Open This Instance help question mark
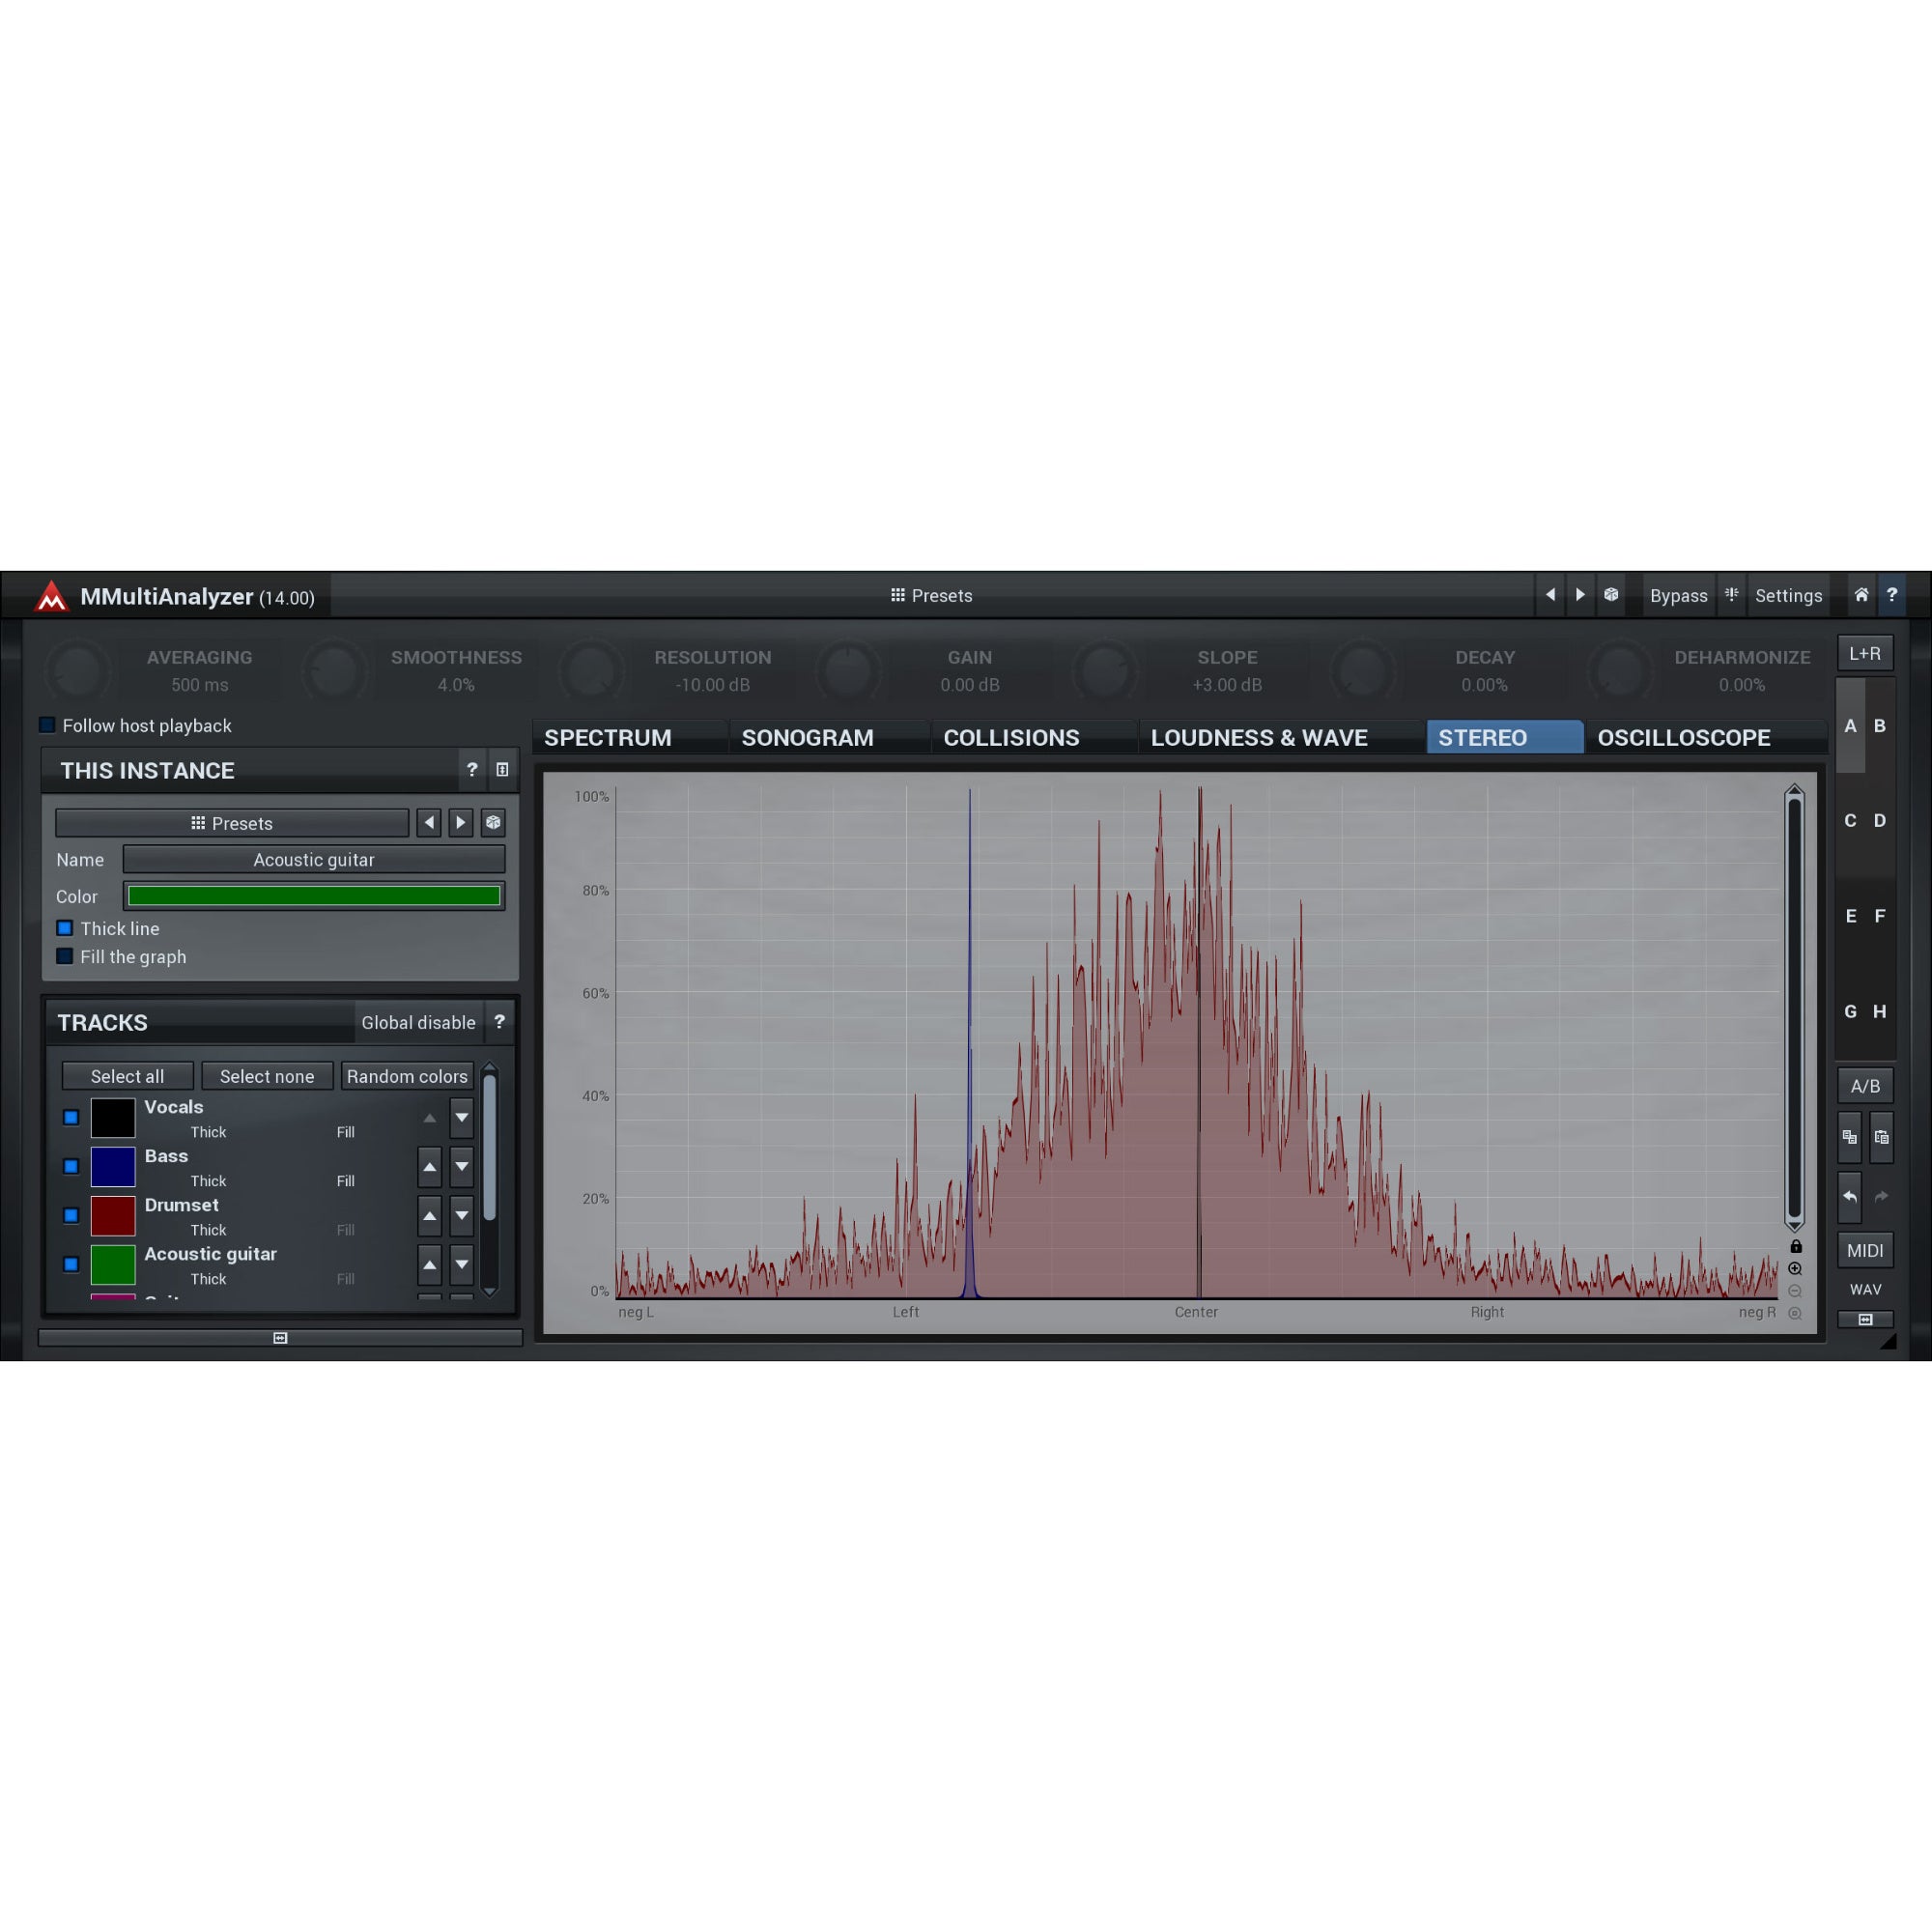This screenshot has width=1932, height=1932. pyautogui.click(x=472, y=769)
